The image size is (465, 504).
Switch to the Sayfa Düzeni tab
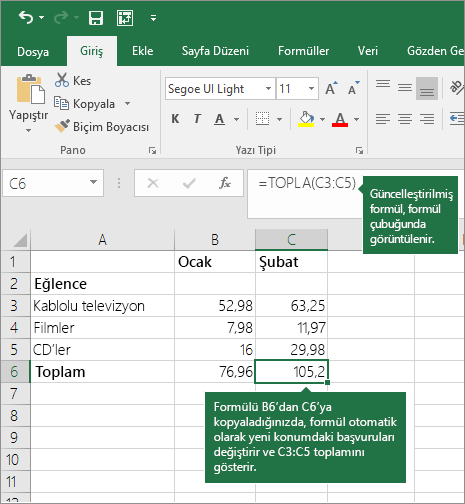coord(215,51)
